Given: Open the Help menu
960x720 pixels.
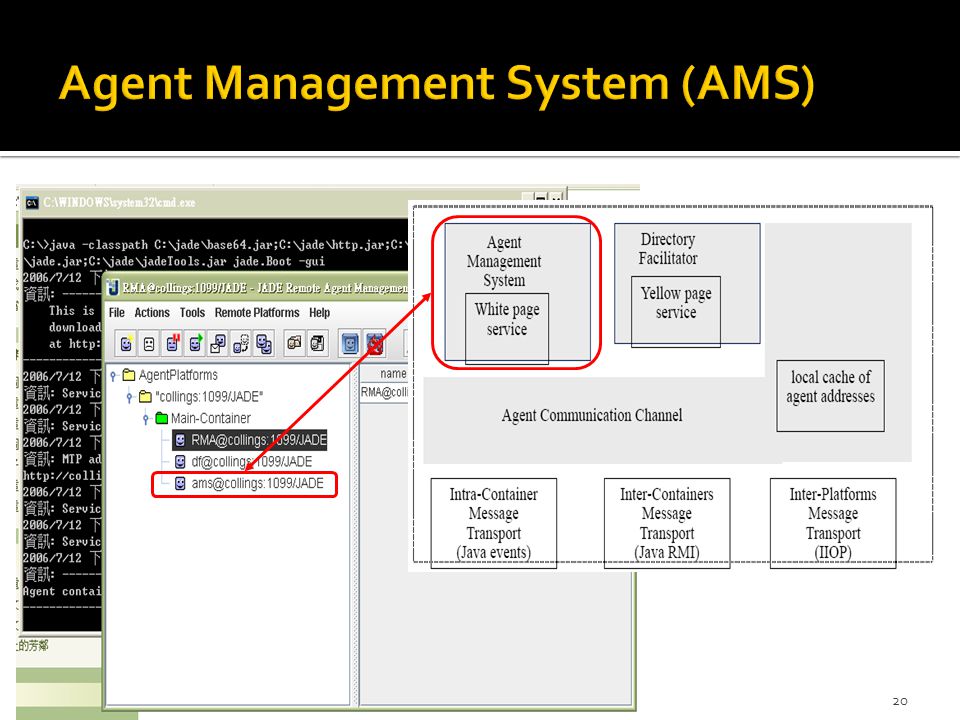Looking at the screenshot, I should [x=320, y=312].
